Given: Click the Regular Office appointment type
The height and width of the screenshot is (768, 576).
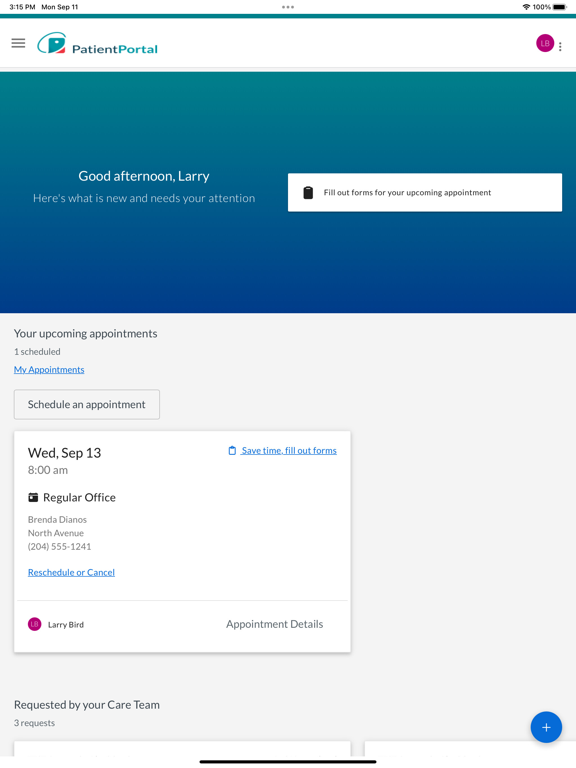Looking at the screenshot, I should [79, 498].
